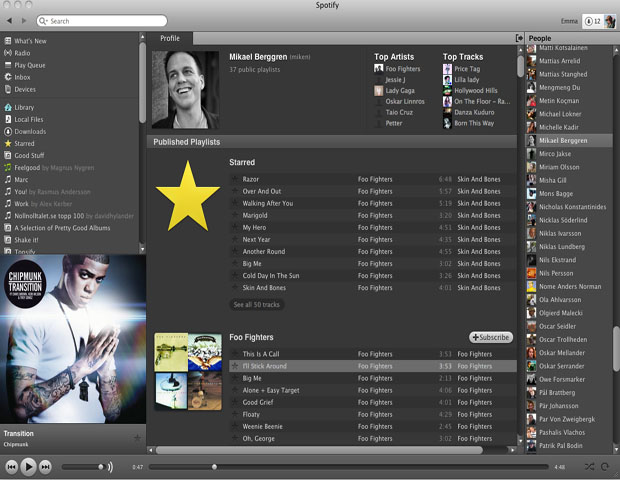This screenshot has width=620, height=480.
Task: Open the Radio section
Action: (21, 53)
